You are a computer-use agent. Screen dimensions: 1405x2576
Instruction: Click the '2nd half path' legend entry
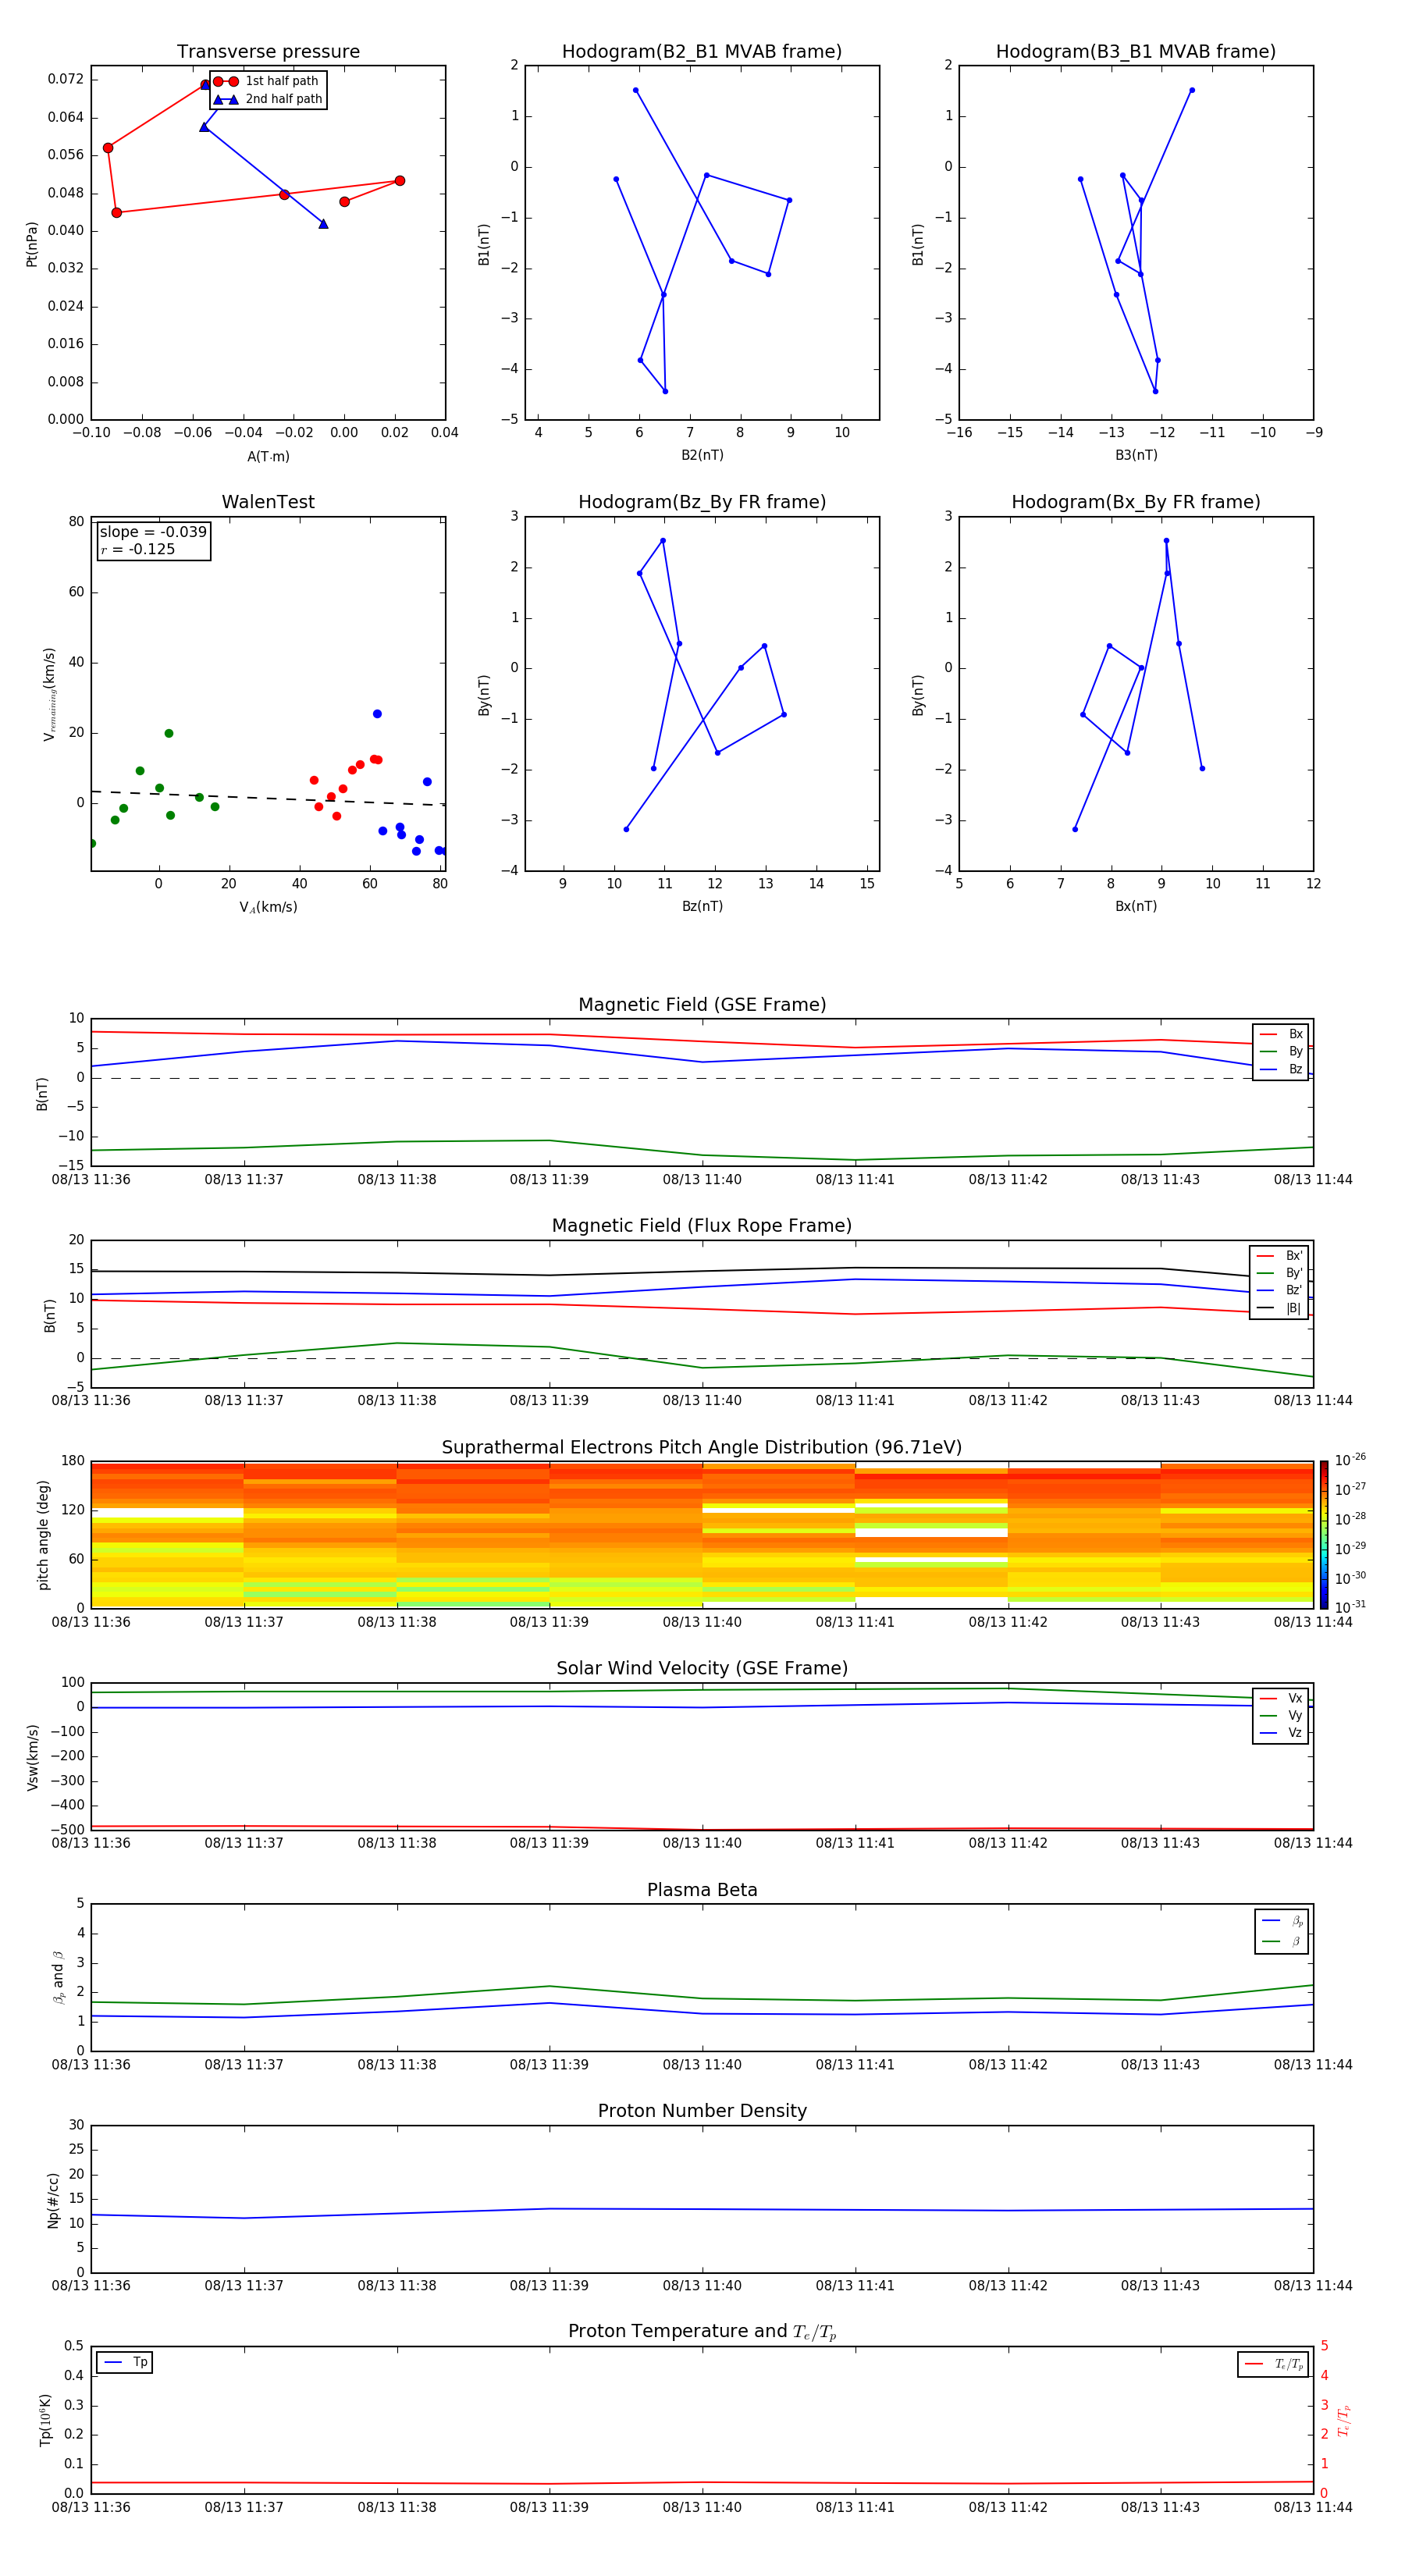[x=268, y=99]
